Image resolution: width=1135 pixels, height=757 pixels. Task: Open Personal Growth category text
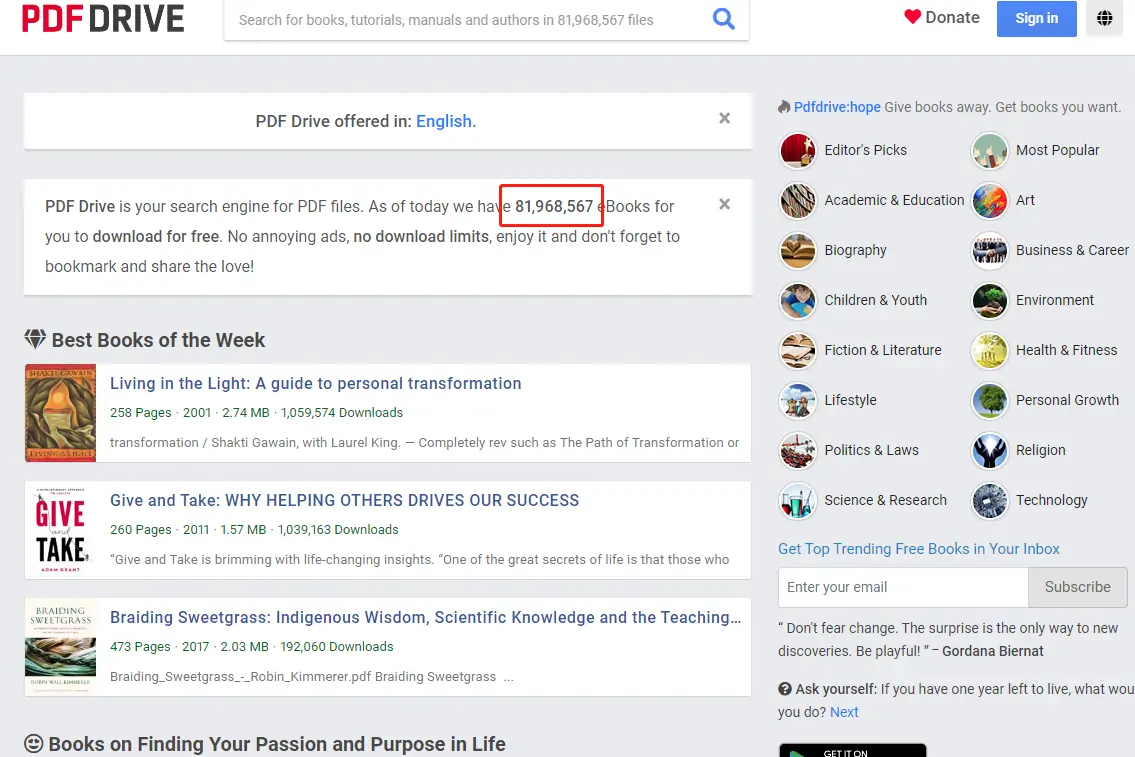(x=1067, y=400)
